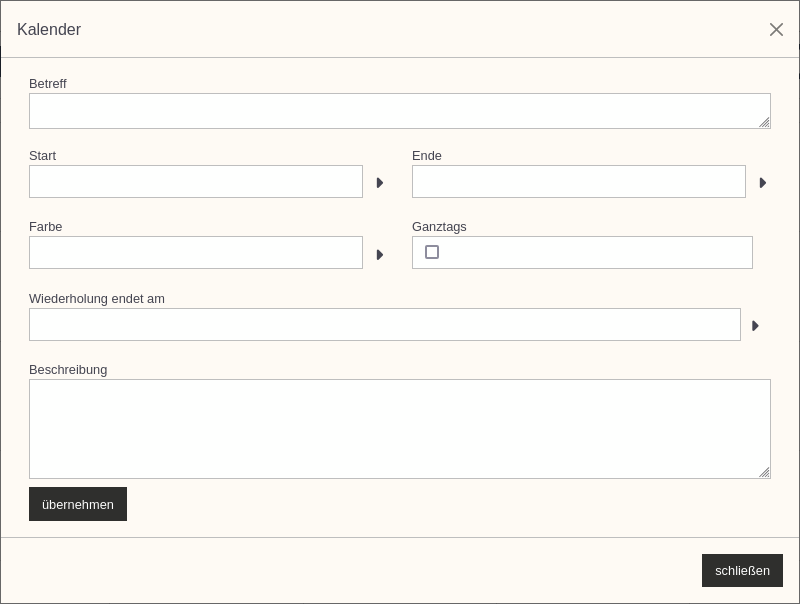800x604 pixels.
Task: Focus the Ende input field
Action: pos(579,182)
